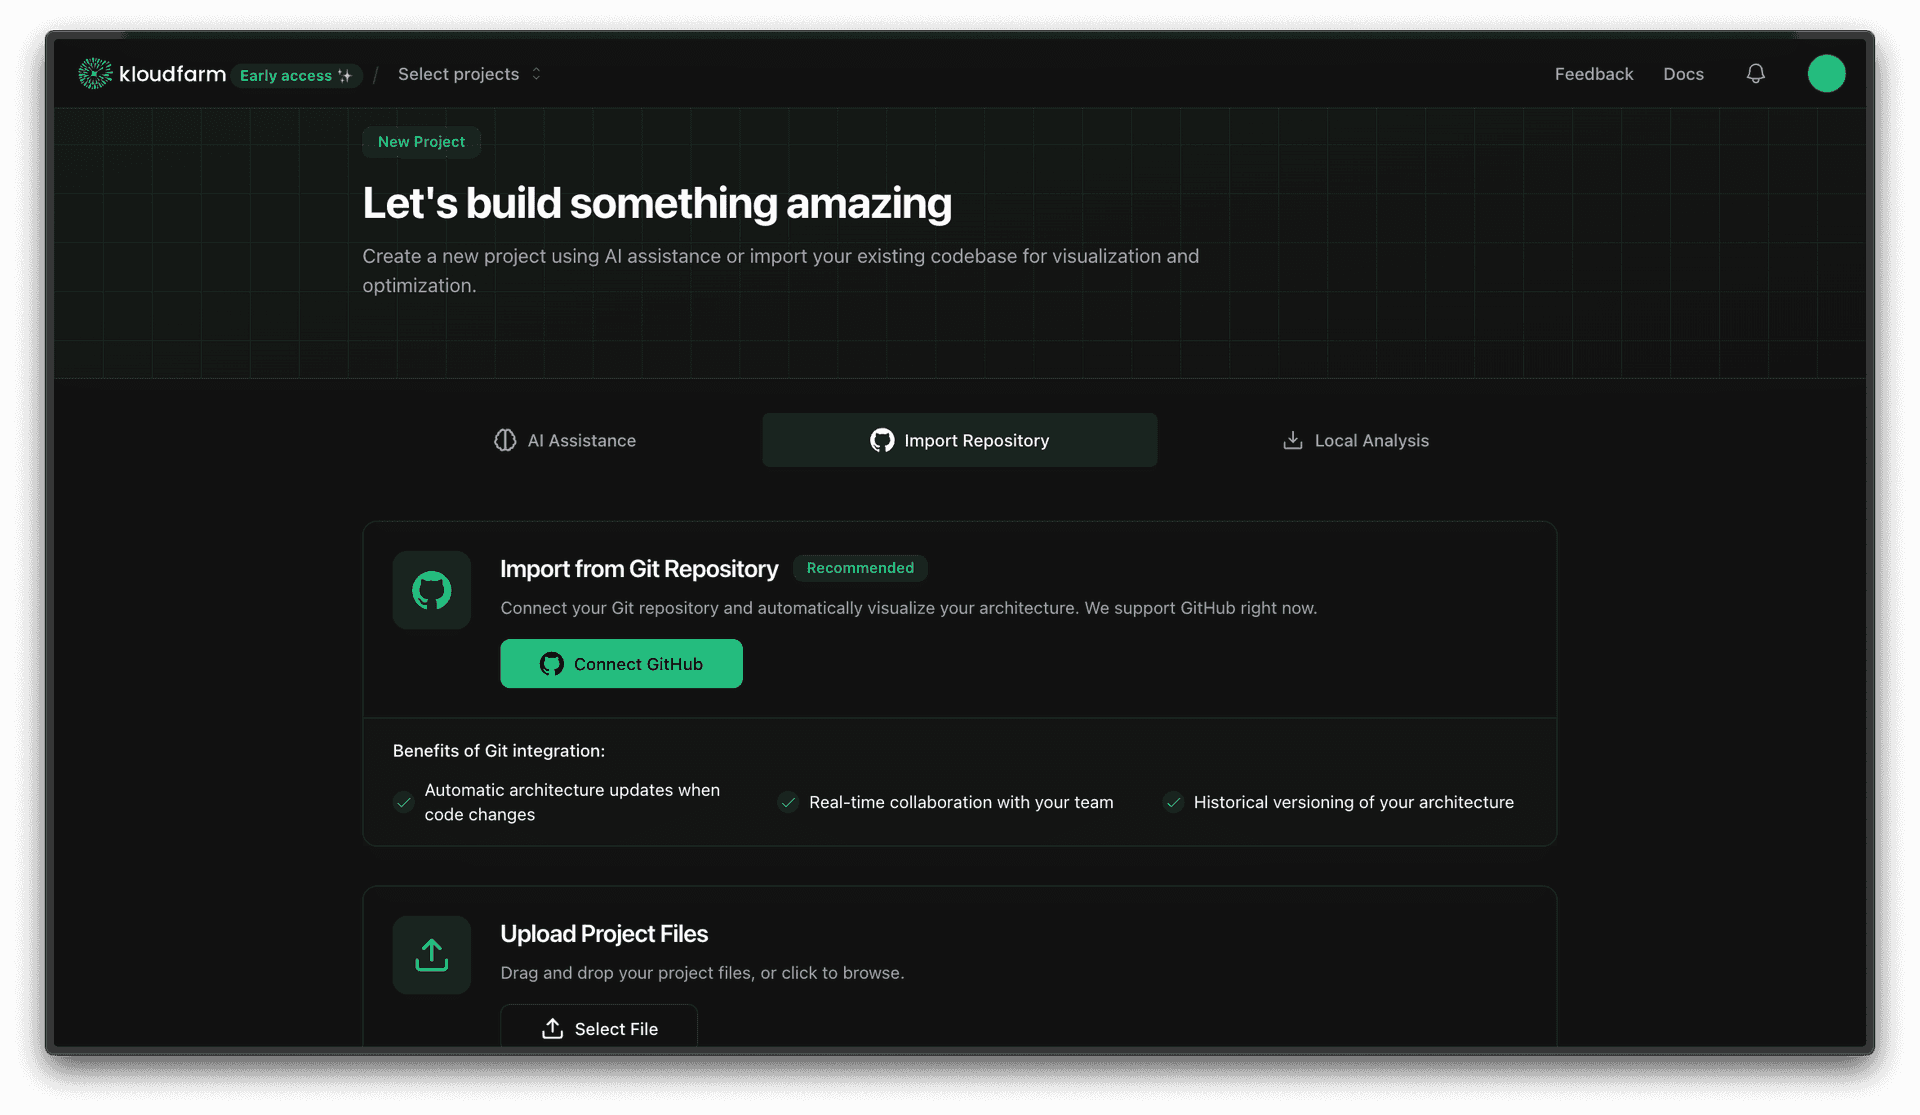Open the Docs link
This screenshot has height=1115, width=1920.
coord(1683,73)
